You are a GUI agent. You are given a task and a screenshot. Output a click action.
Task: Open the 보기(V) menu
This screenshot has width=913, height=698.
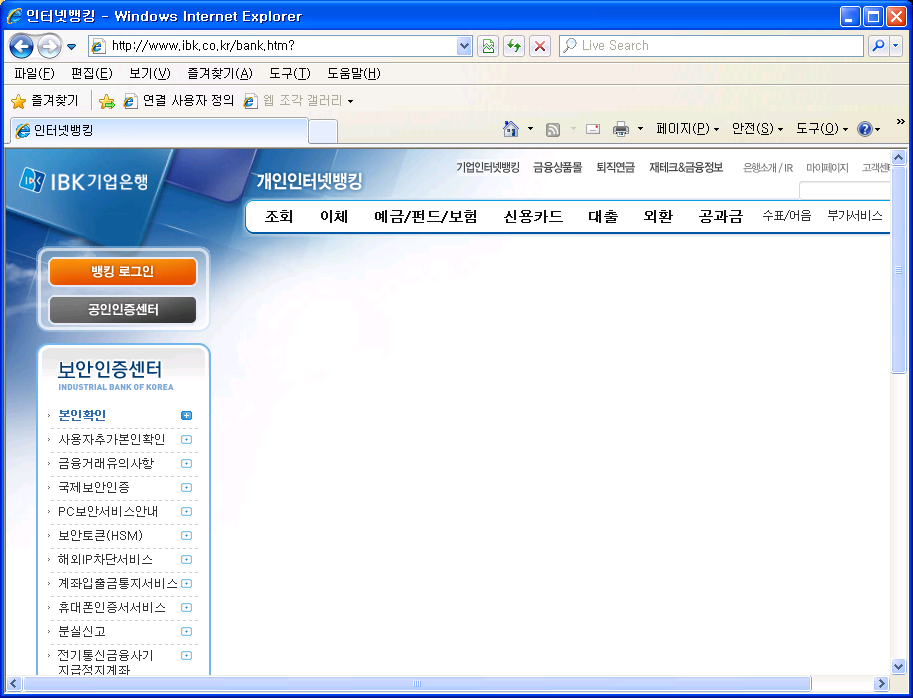[x=150, y=73]
